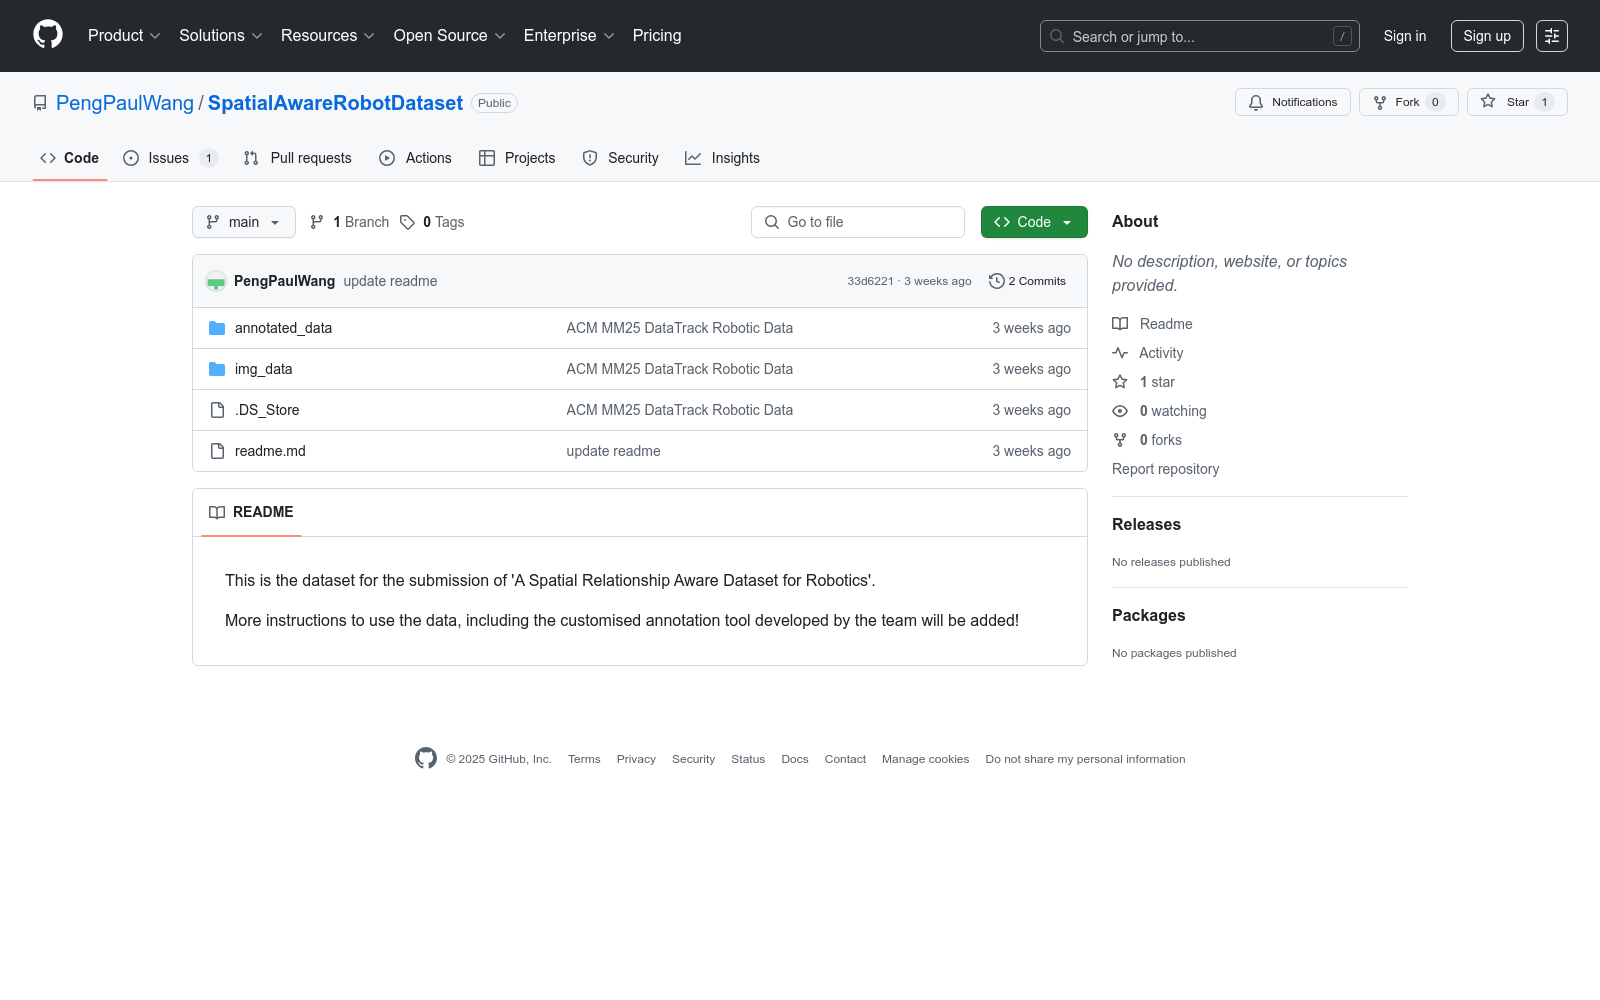Click the .DS_Store file icon
This screenshot has width=1600, height=1000.
[217, 410]
